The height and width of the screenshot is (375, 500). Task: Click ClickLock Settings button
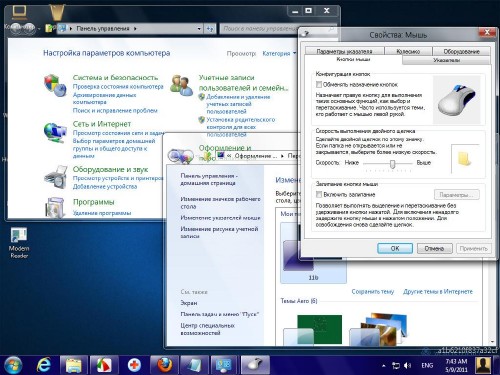(457, 194)
